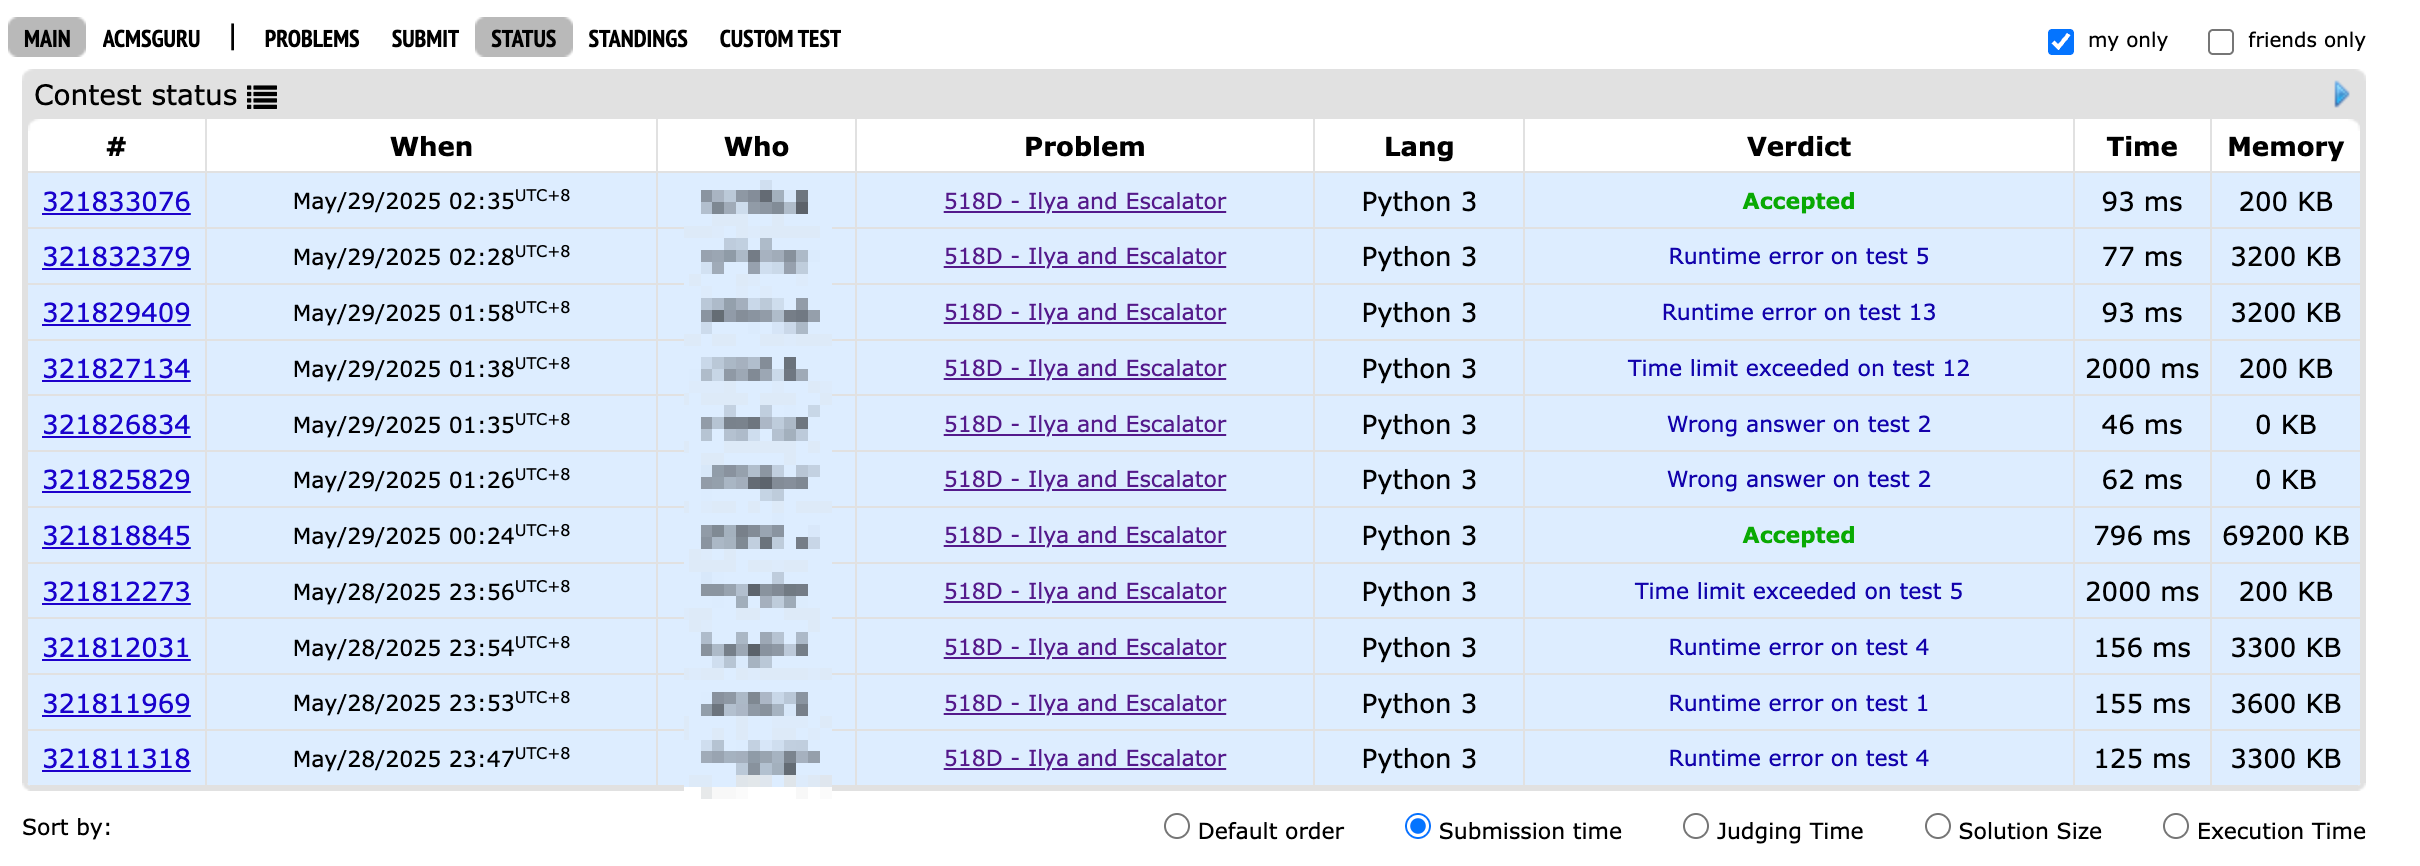The height and width of the screenshot is (866, 2420).
Task: Click the MAIN menu item
Action: tap(47, 39)
